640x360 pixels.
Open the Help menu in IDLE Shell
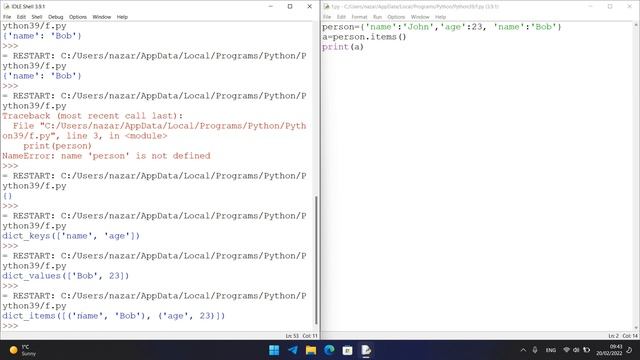pos(122,17)
